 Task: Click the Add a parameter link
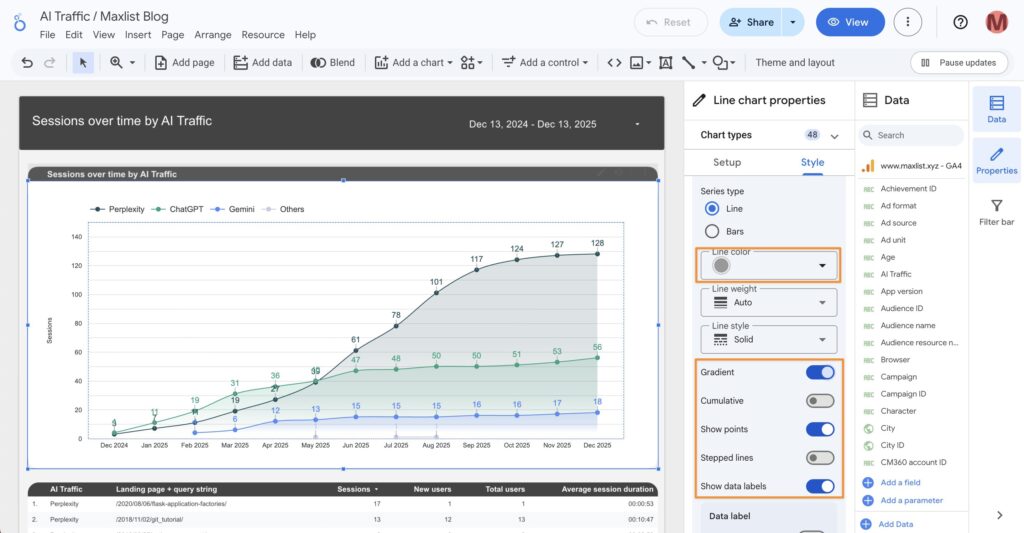912,500
